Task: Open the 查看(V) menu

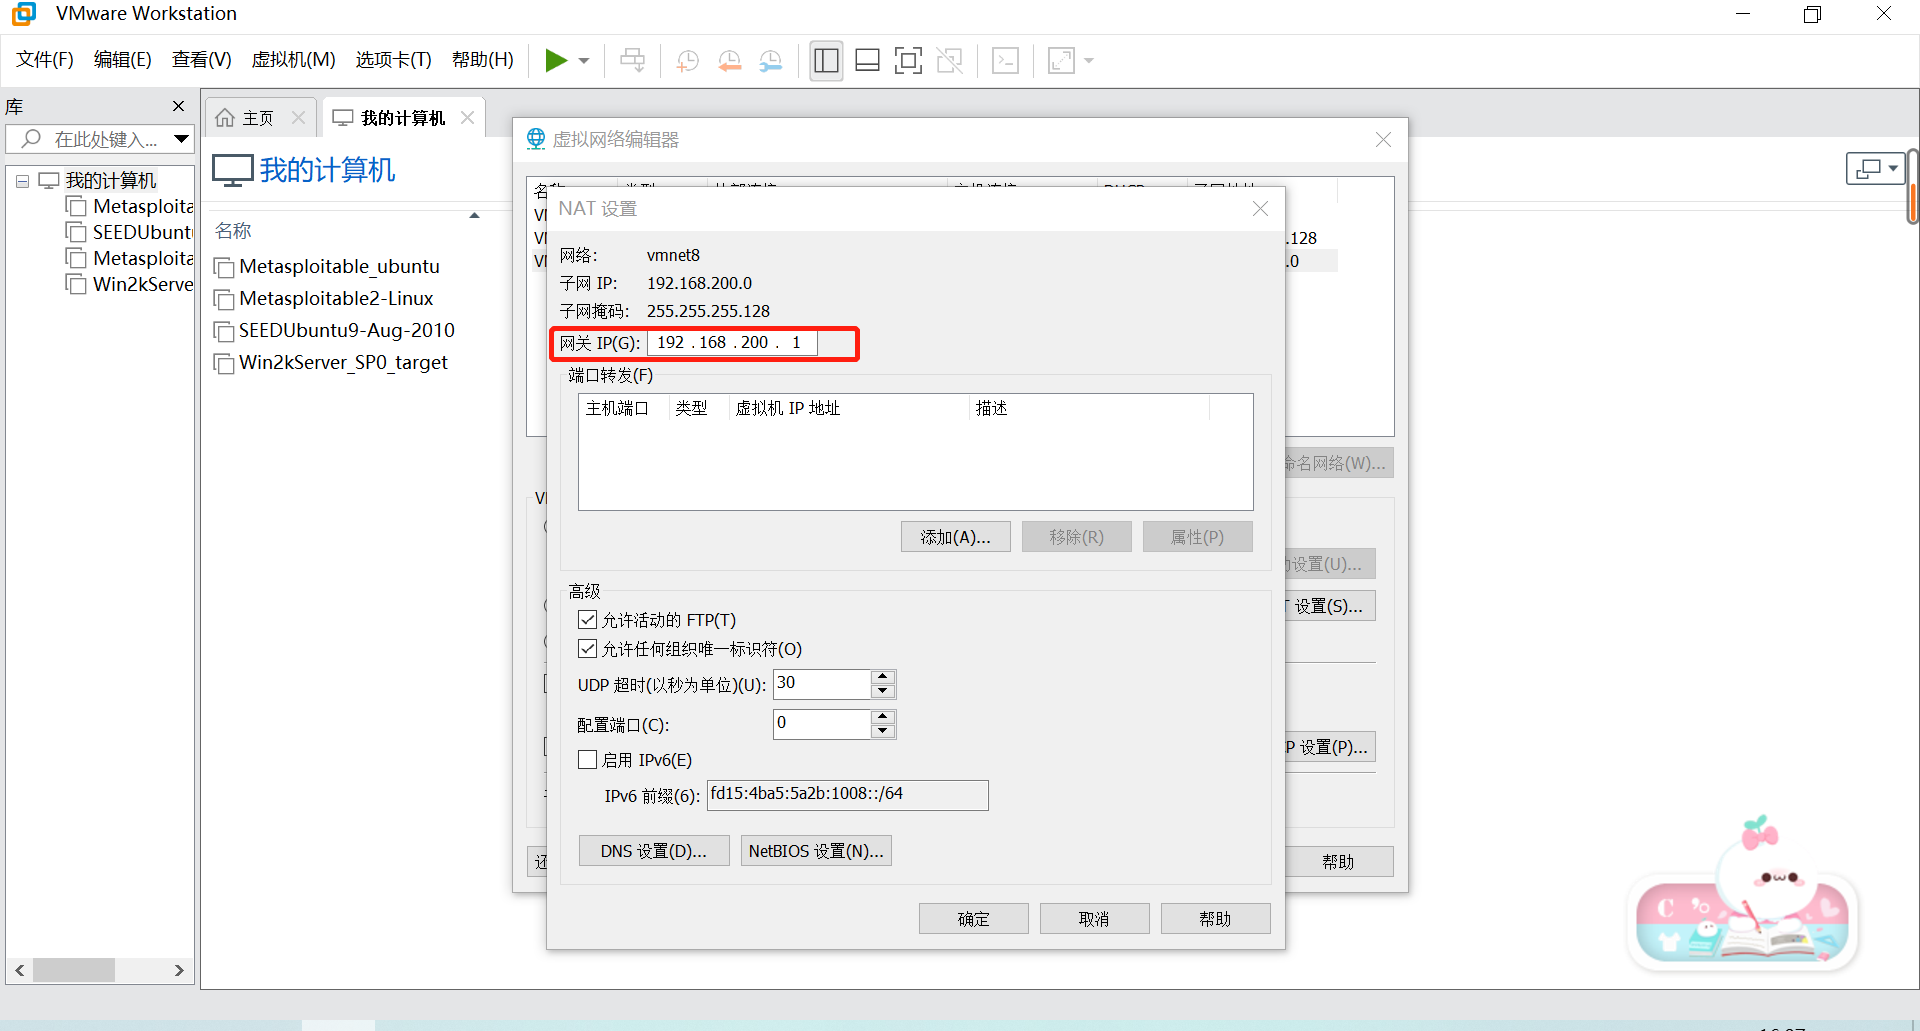Action: [x=202, y=60]
